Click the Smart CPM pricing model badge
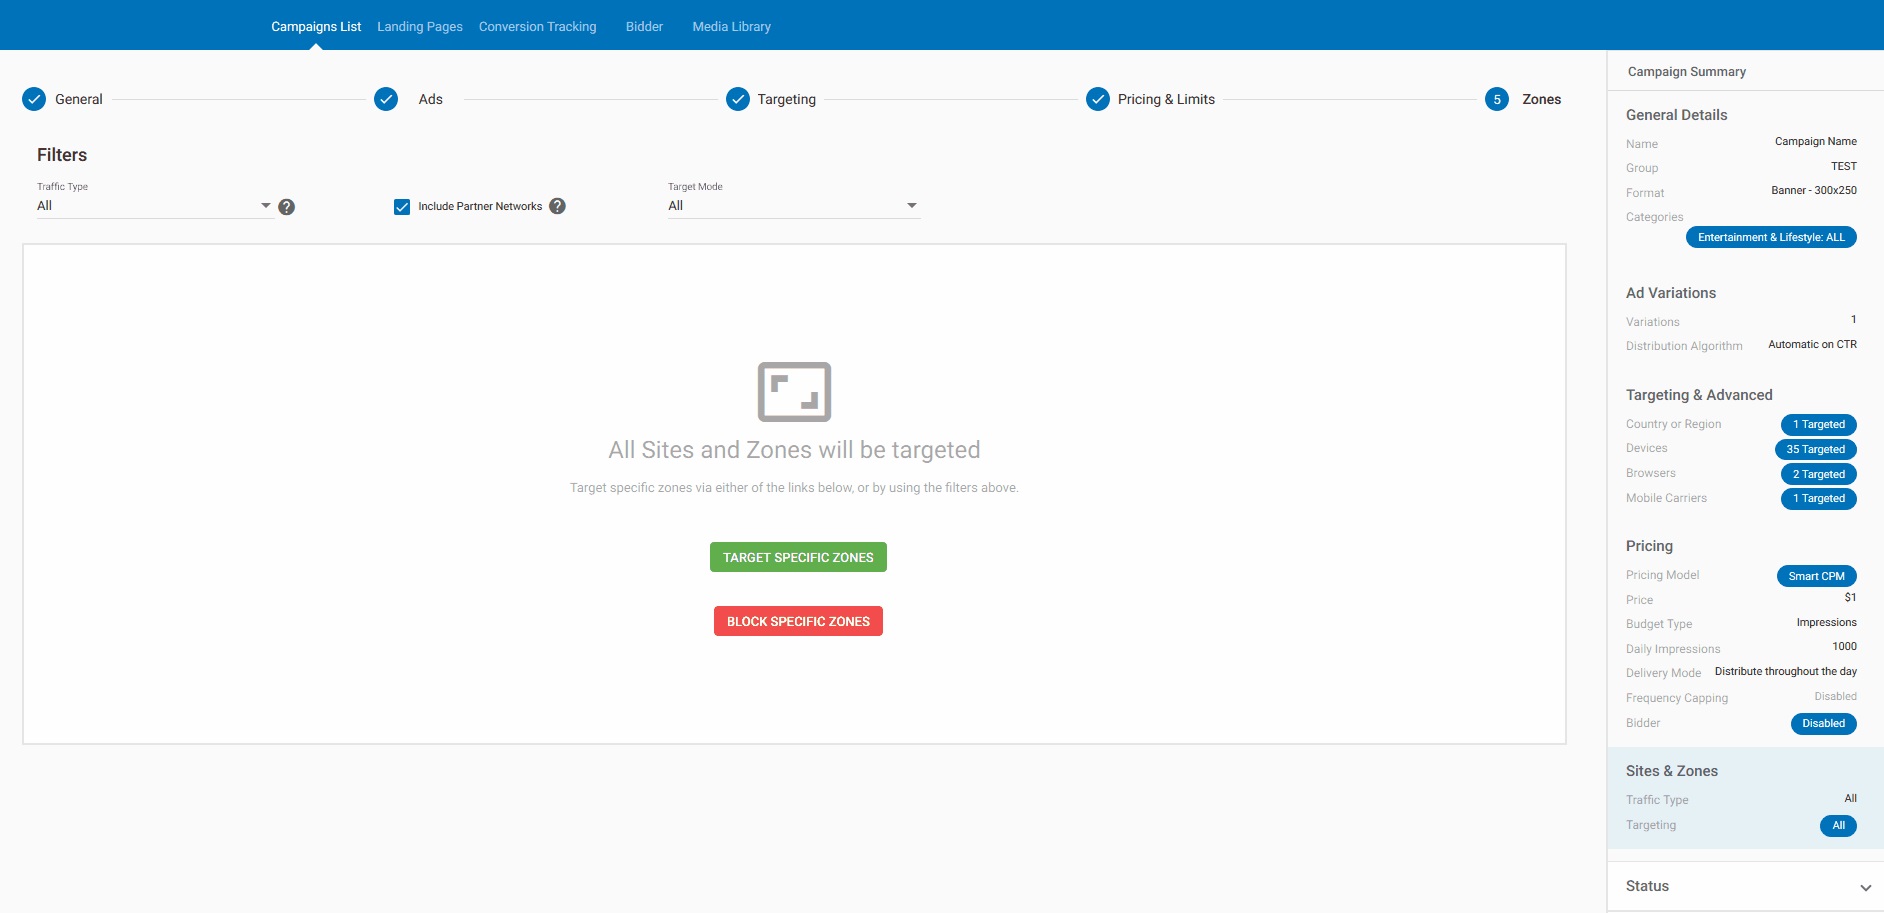Image resolution: width=1884 pixels, height=913 pixels. 1816,576
